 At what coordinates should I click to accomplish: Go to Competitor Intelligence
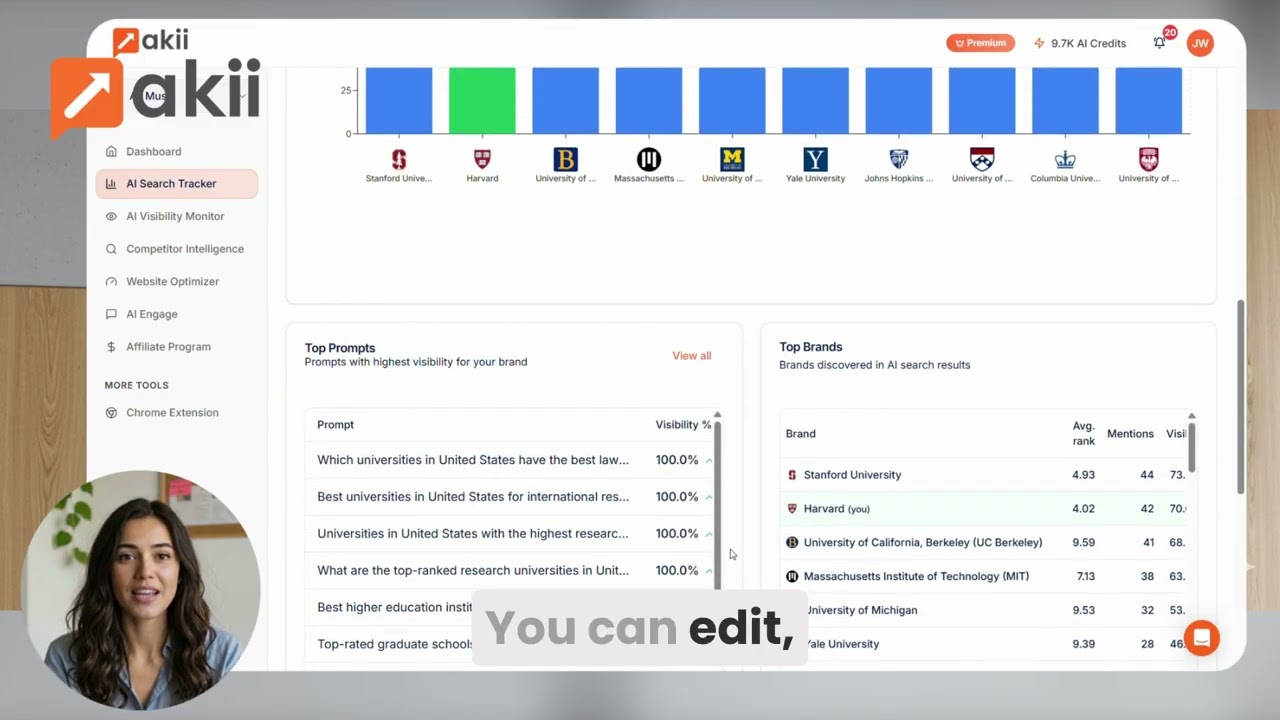coord(185,249)
